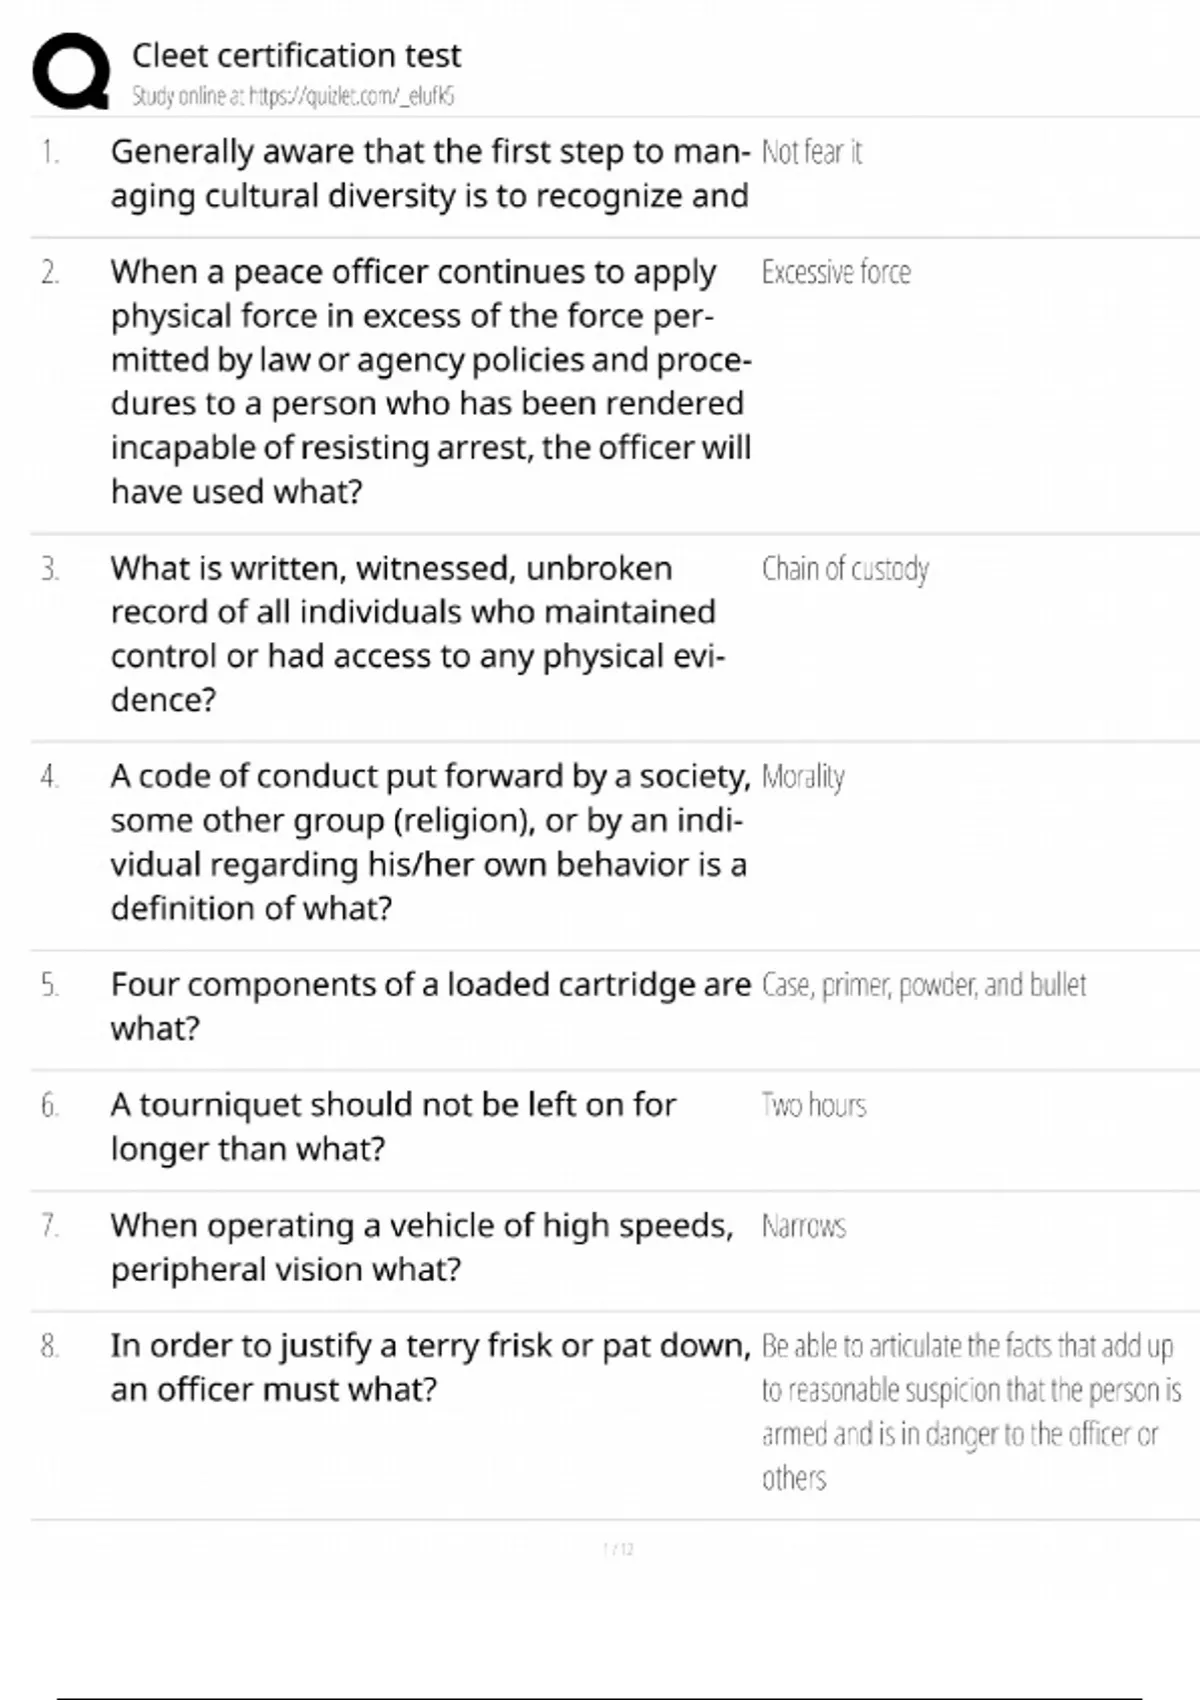The width and height of the screenshot is (1200, 1700).
Task: Click question number 5 marker
Action: click(x=50, y=985)
